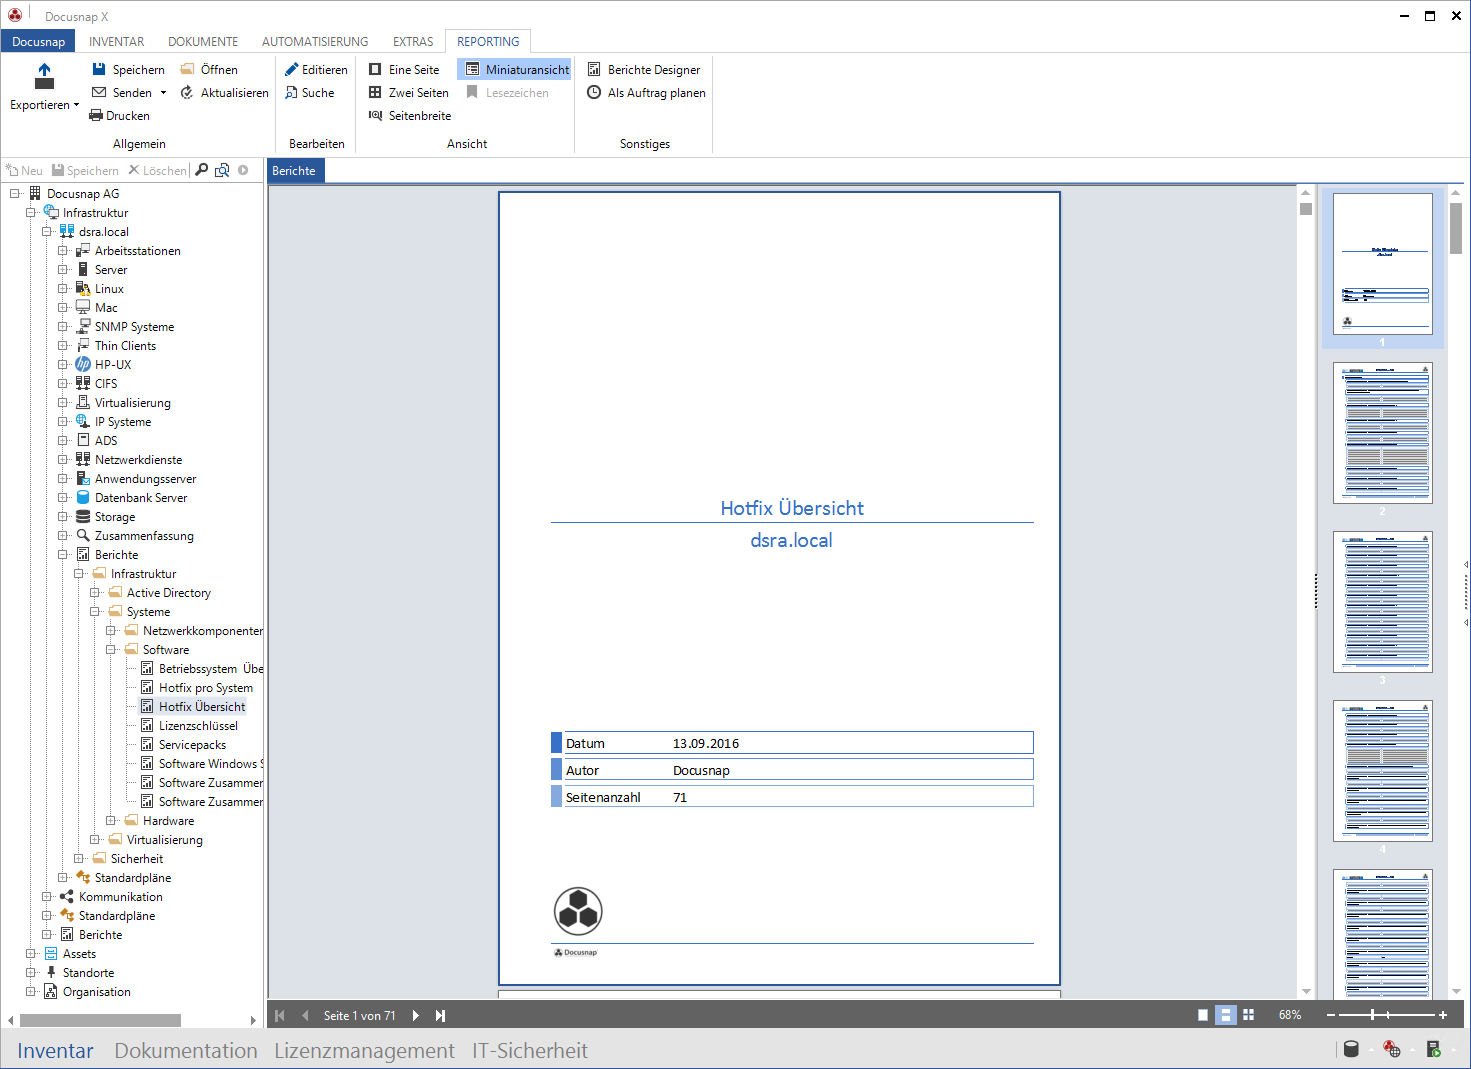This screenshot has width=1471, height=1069.
Task: Click the database icon in bottom bar
Action: point(1351,1048)
